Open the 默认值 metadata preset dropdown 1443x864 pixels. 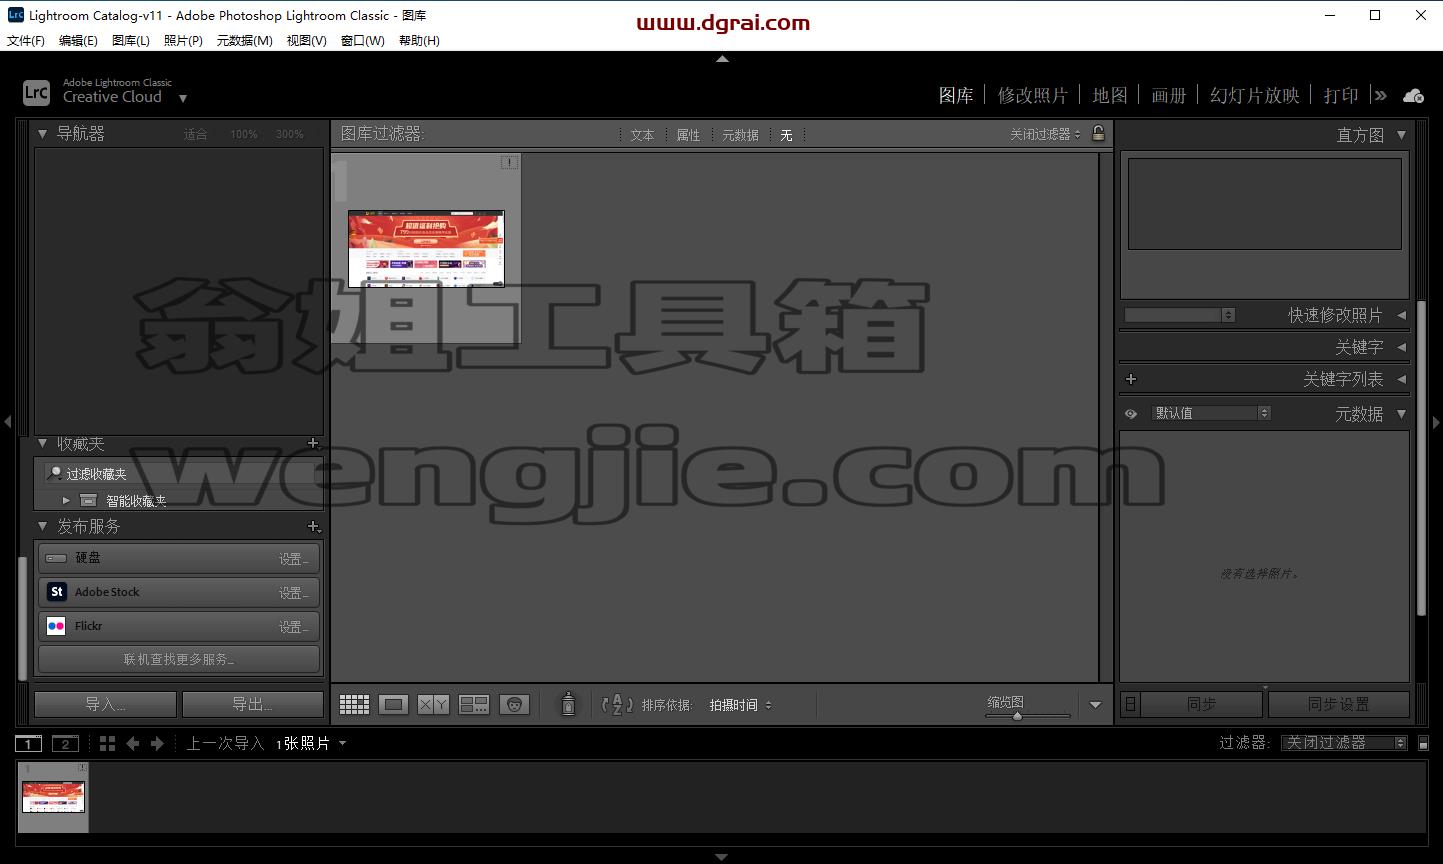tap(1210, 413)
